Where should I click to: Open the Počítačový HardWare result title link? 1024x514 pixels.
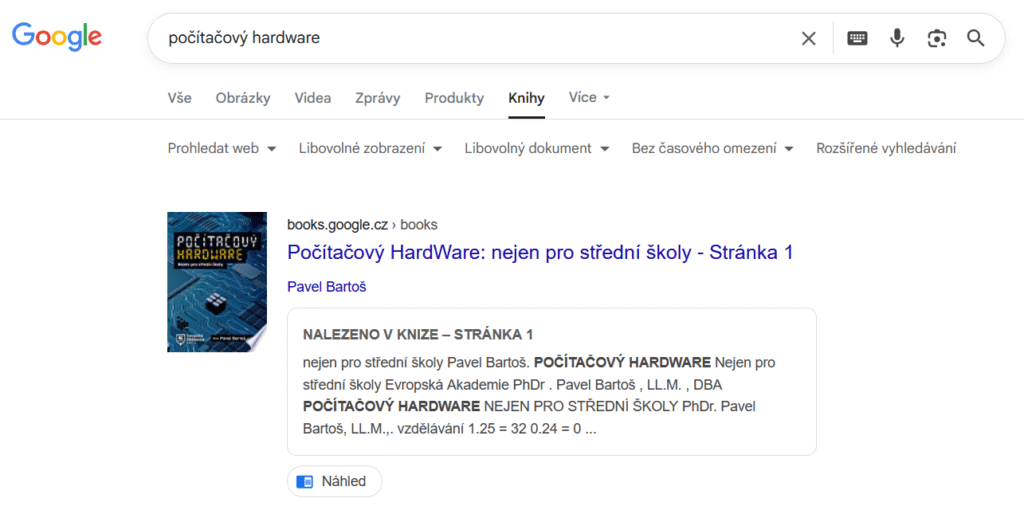(x=540, y=252)
